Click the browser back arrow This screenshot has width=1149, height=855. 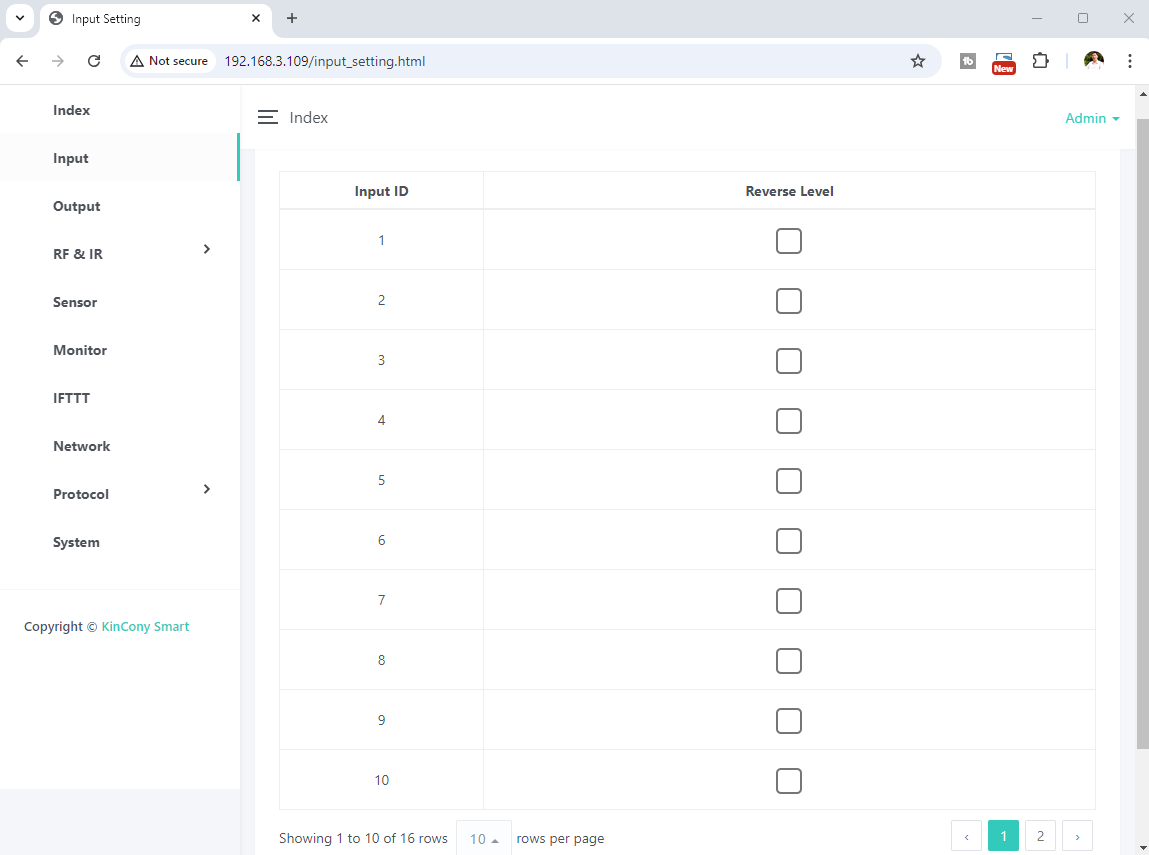click(22, 61)
